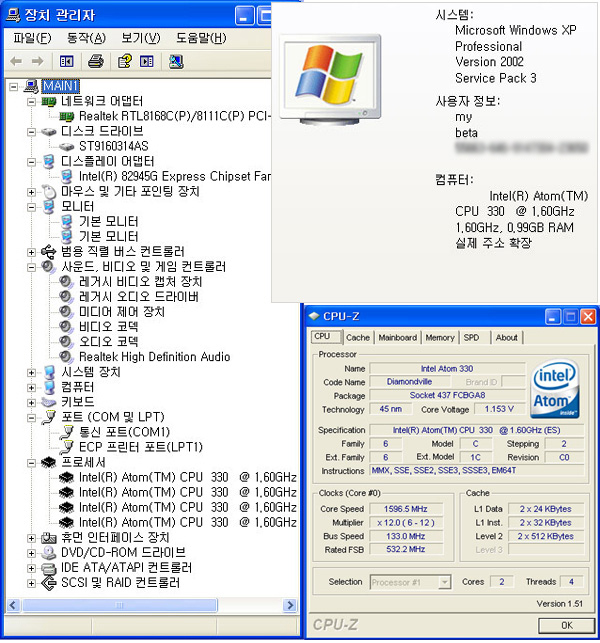Minimize the Device Manager window
The height and width of the screenshot is (643, 600).
[244, 16]
